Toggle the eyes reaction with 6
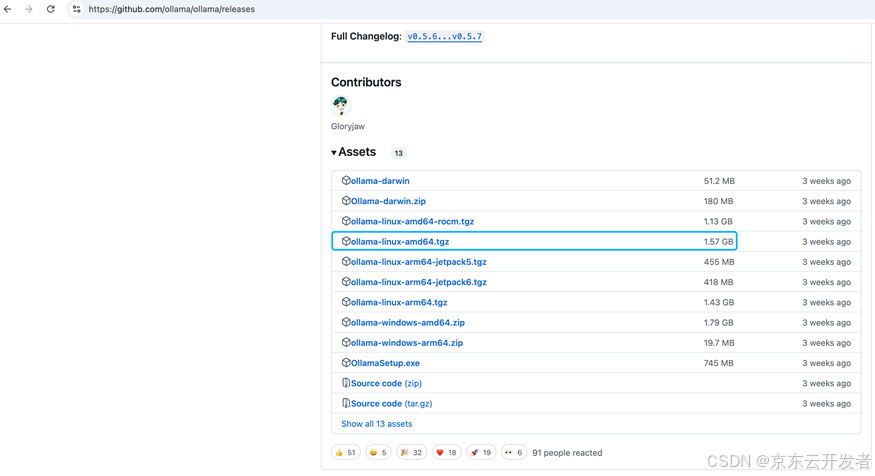The height and width of the screenshot is (476, 875). click(x=513, y=453)
